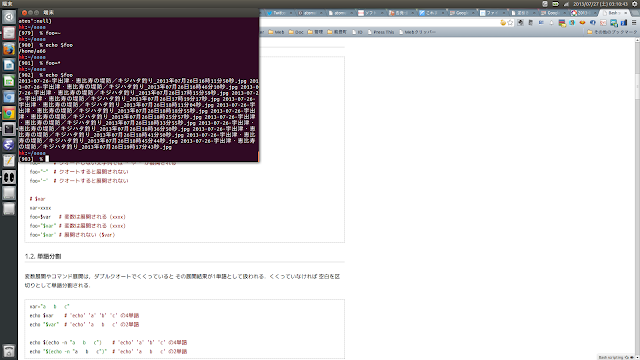Open the text editor notepad dock icon
Viewport: 640px width, 360px height.
[9, 161]
